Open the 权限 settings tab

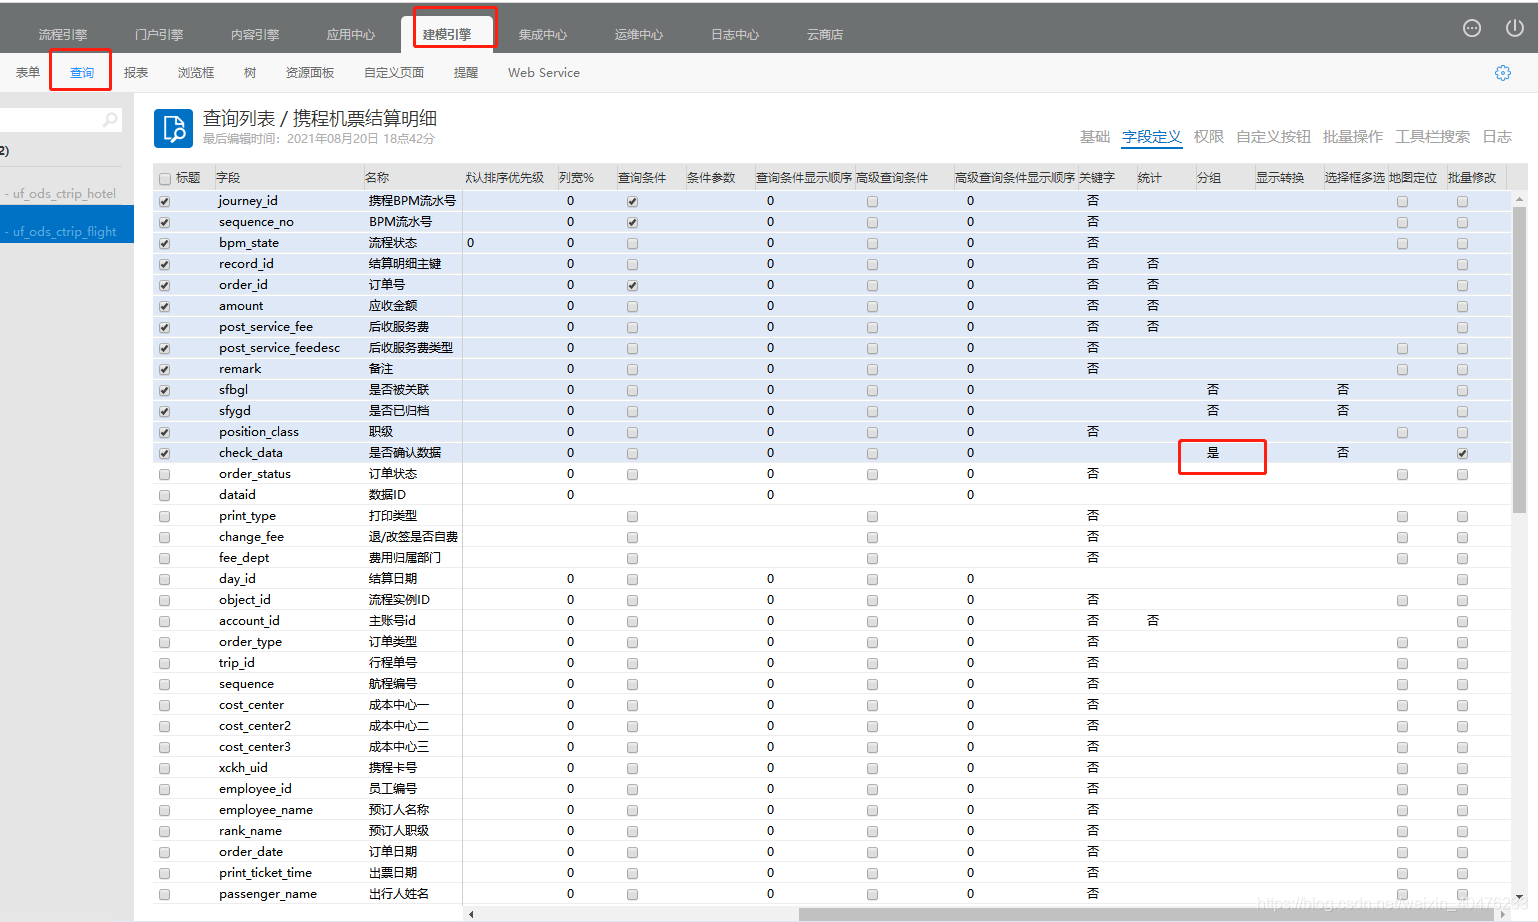(1209, 137)
